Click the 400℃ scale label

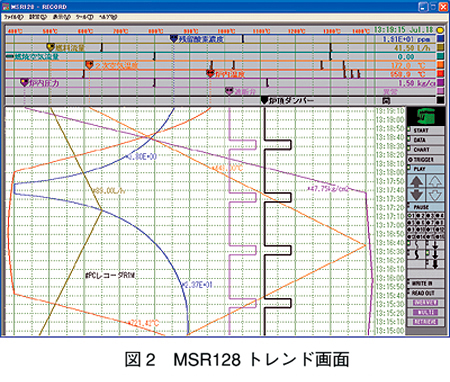pos(15,31)
